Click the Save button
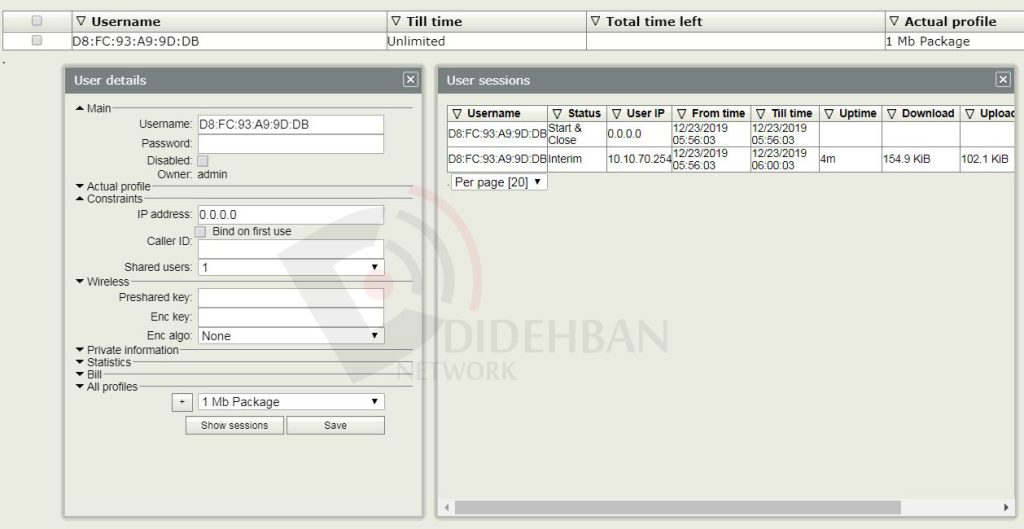This screenshot has height=529, width=1024. (336, 425)
